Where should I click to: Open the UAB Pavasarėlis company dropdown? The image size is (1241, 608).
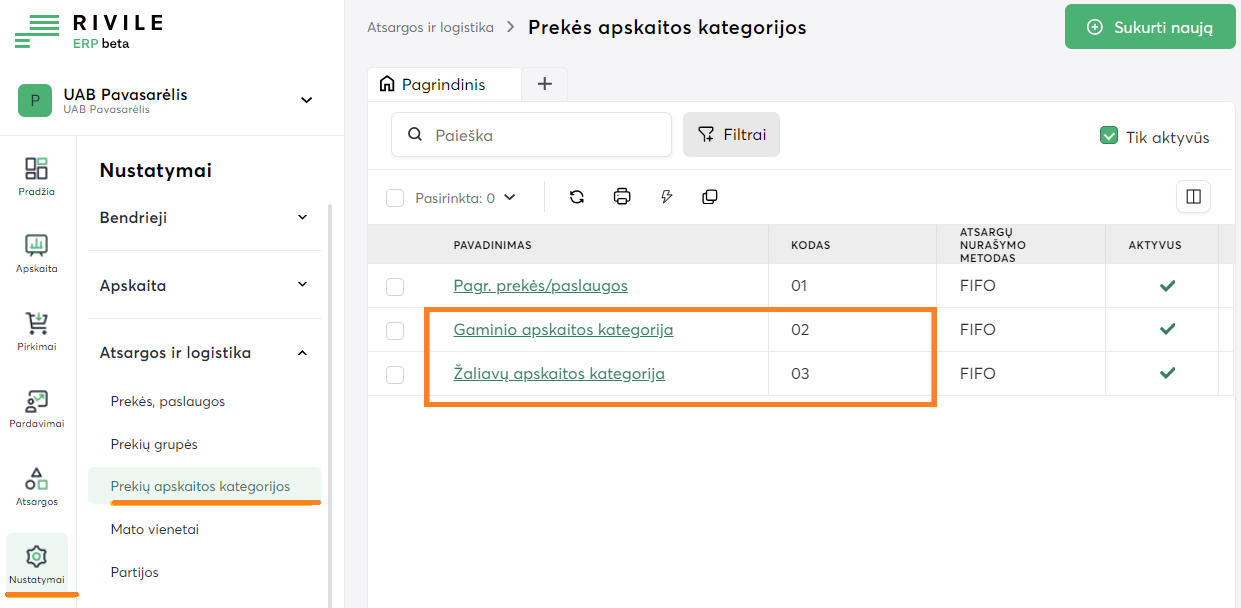306,100
